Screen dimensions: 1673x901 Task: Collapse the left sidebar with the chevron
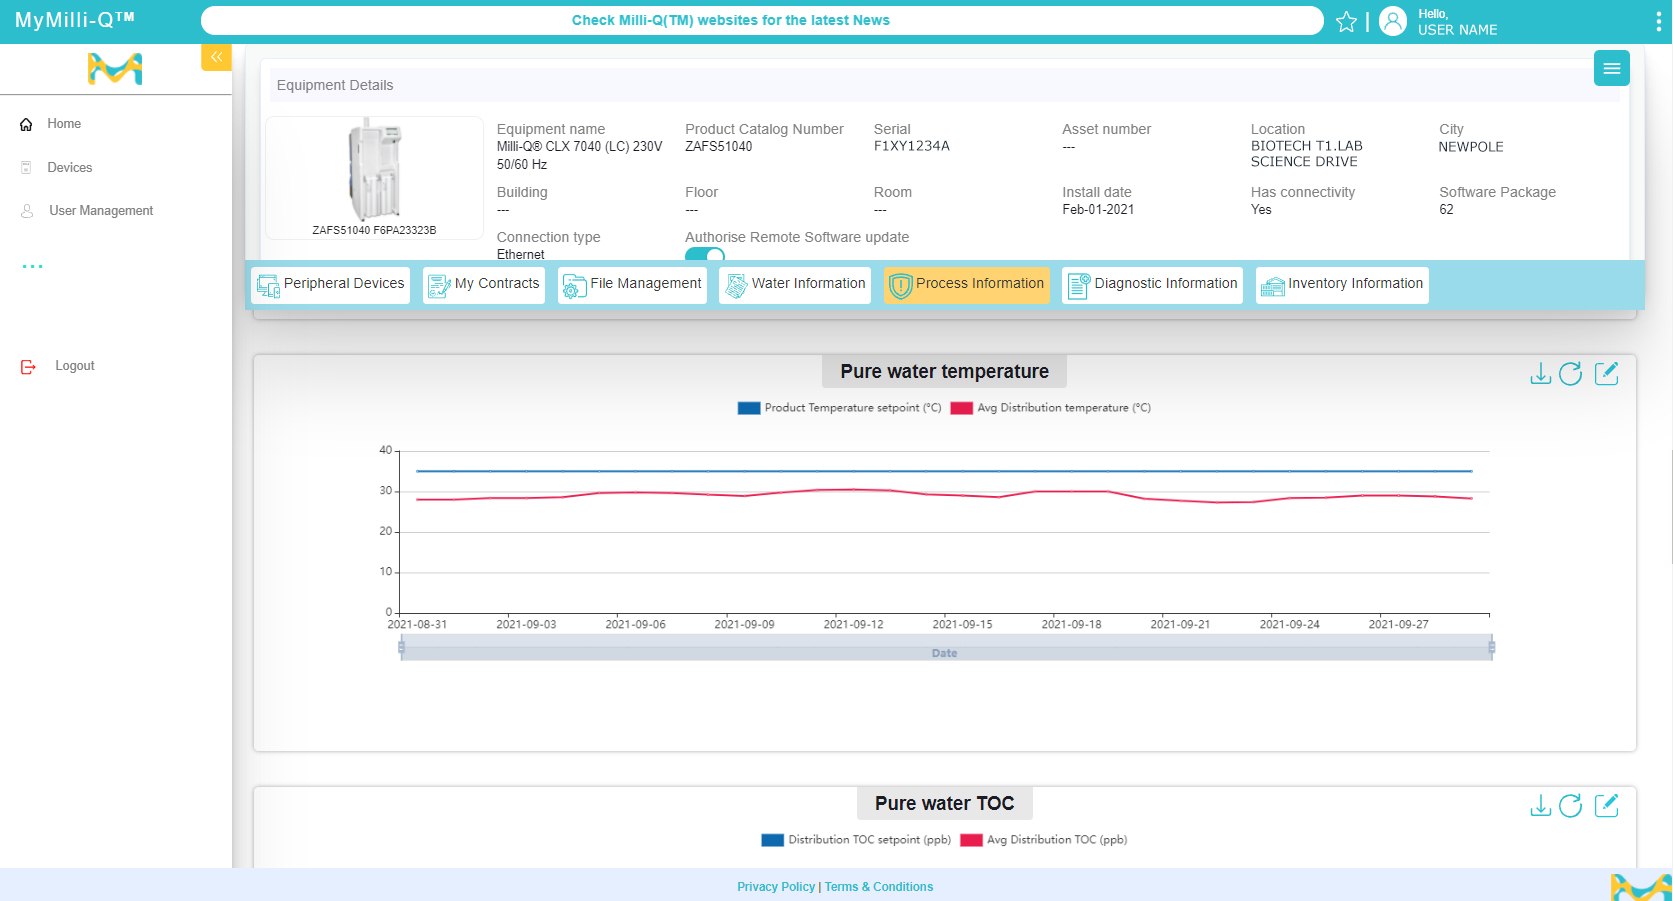coord(216,56)
